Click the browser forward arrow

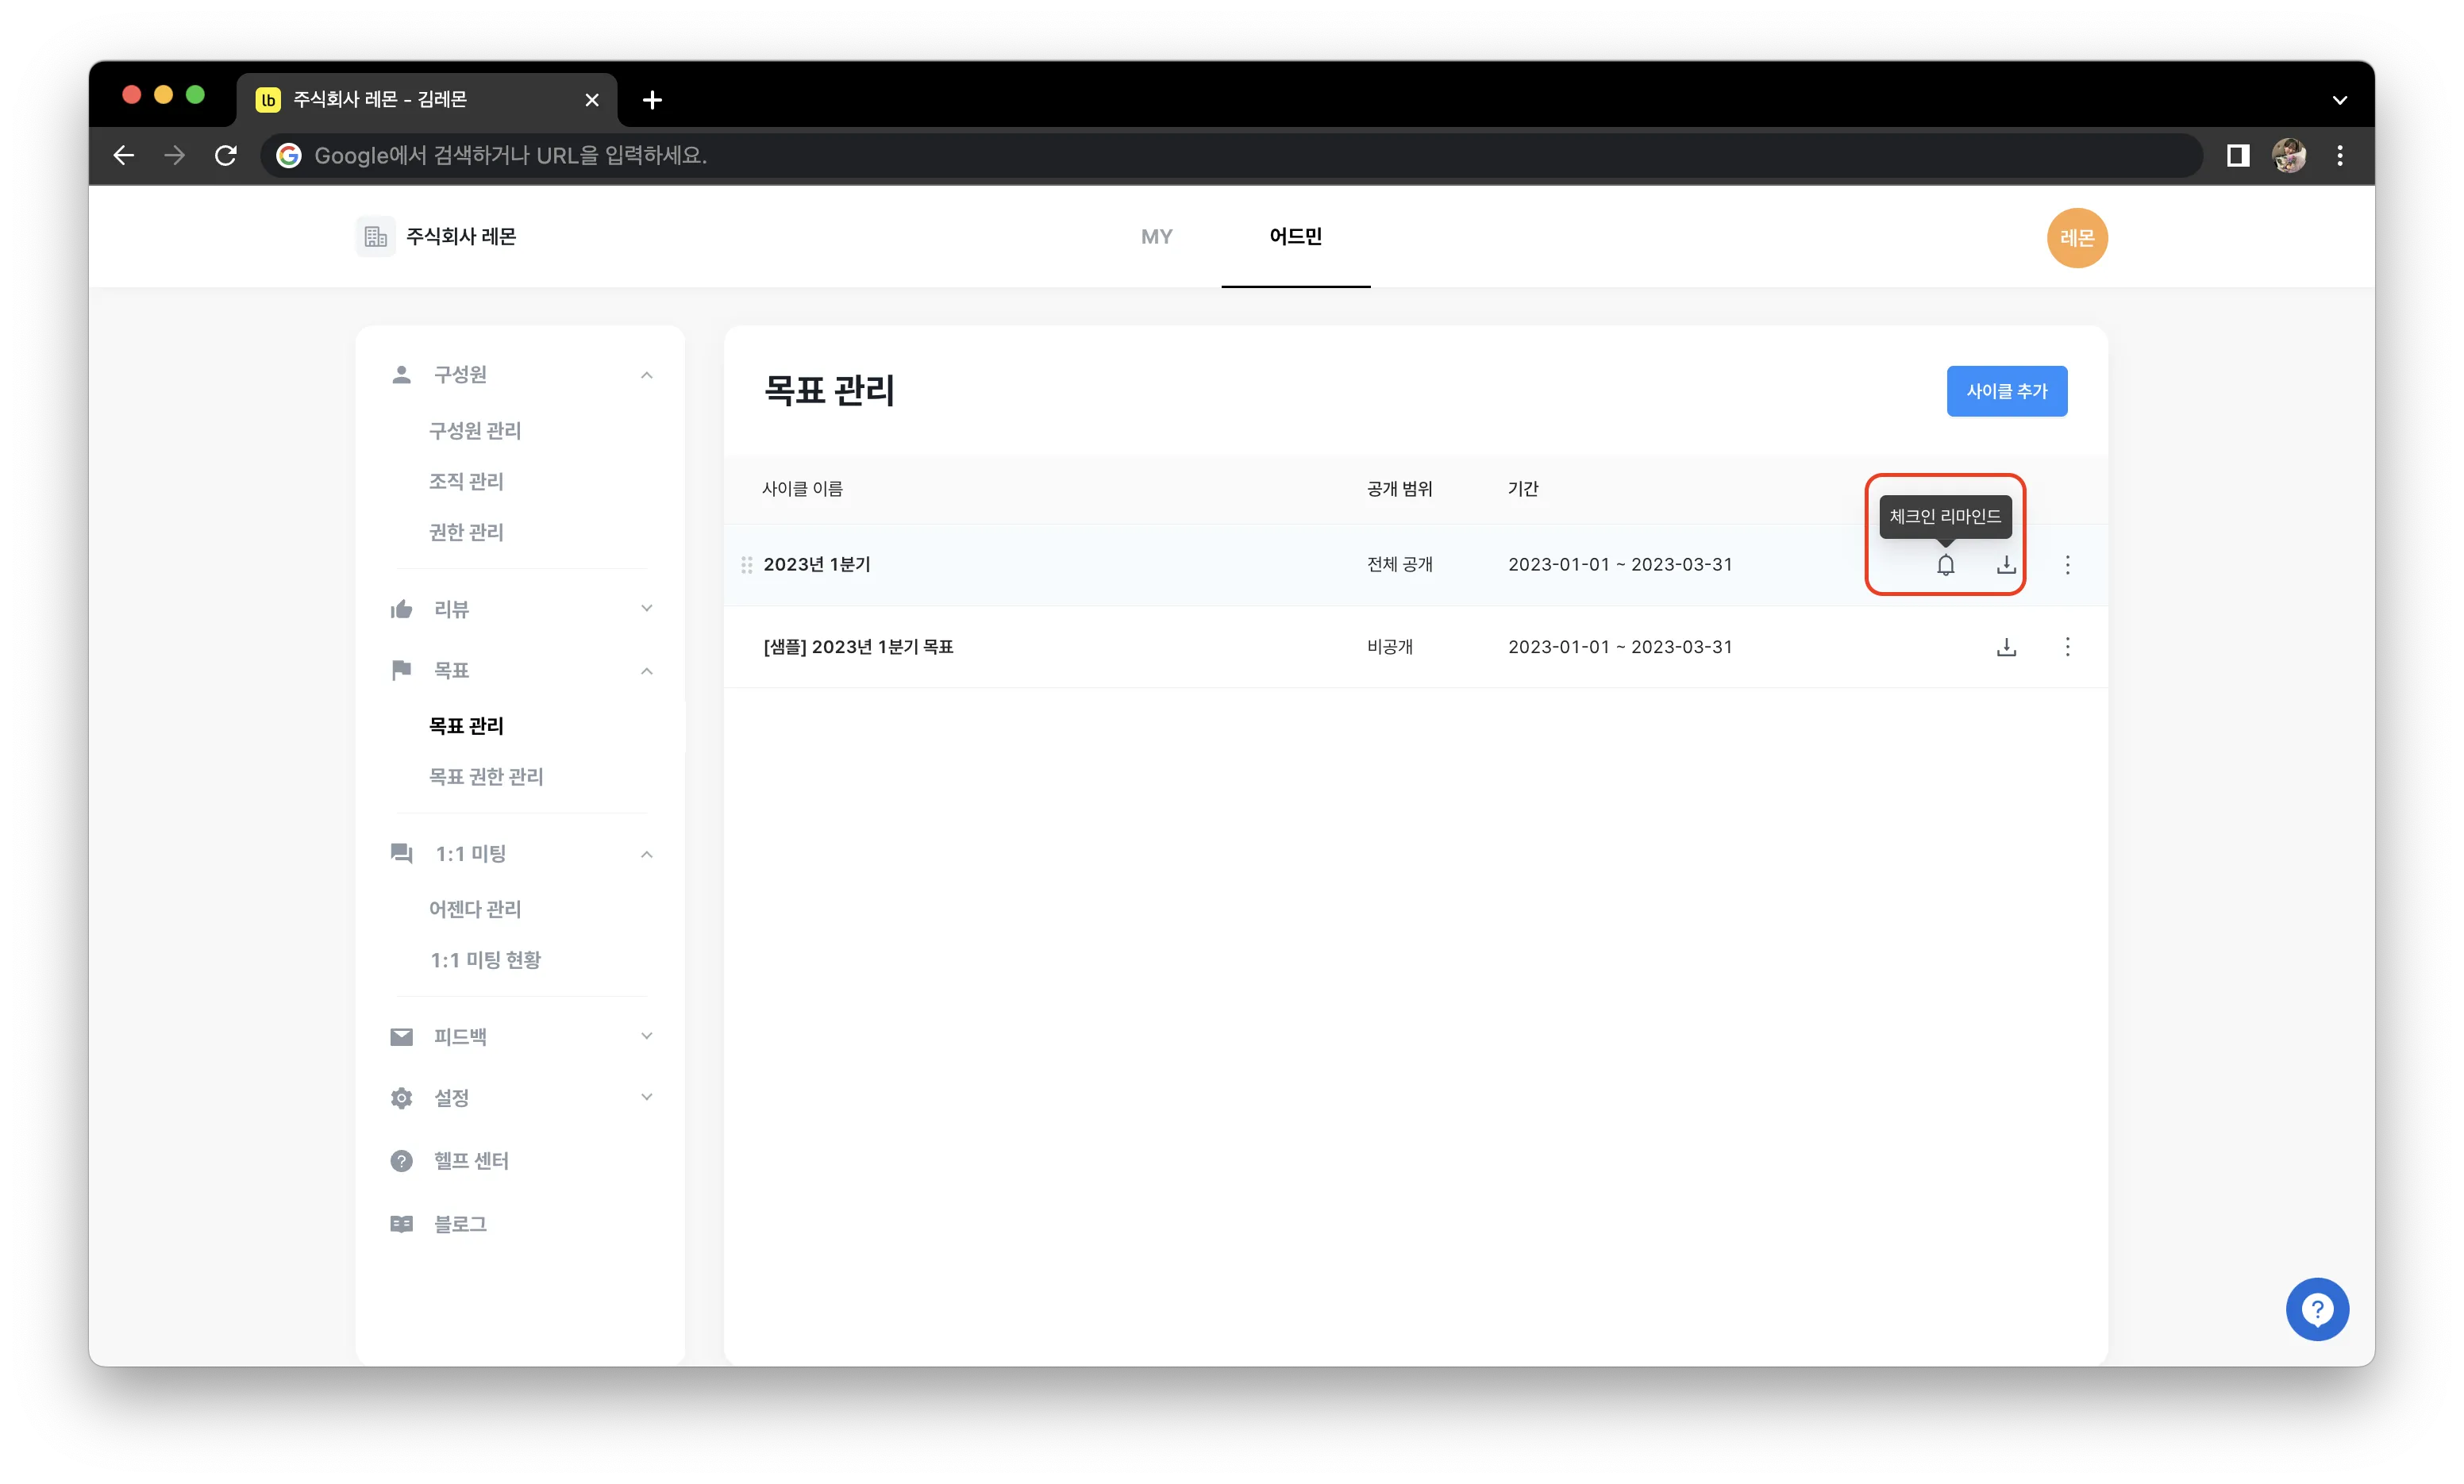[175, 155]
